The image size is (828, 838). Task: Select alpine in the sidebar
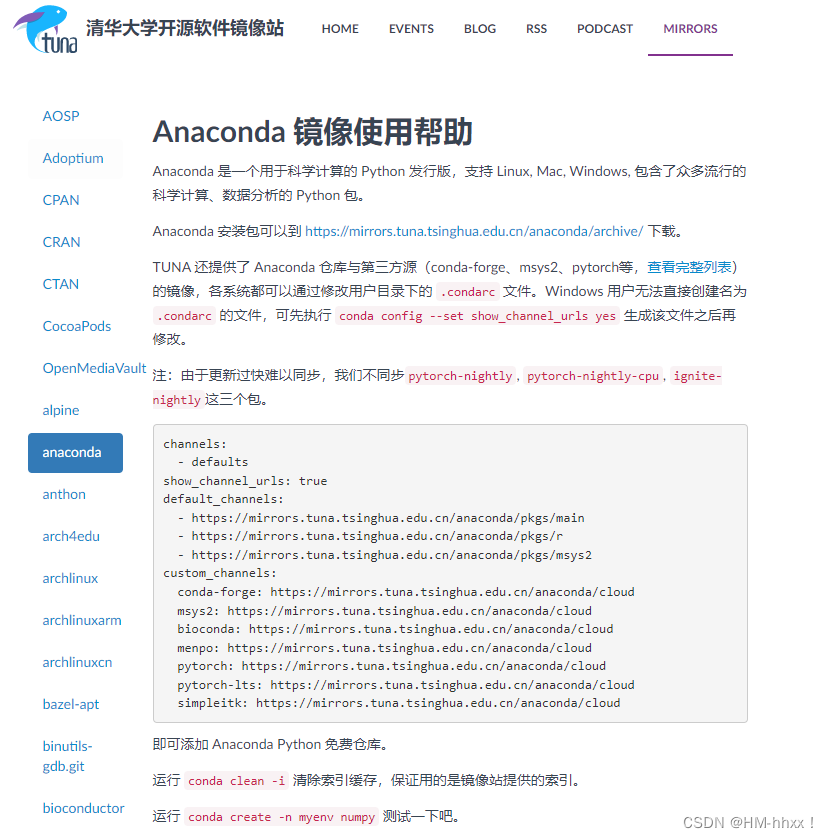61,410
